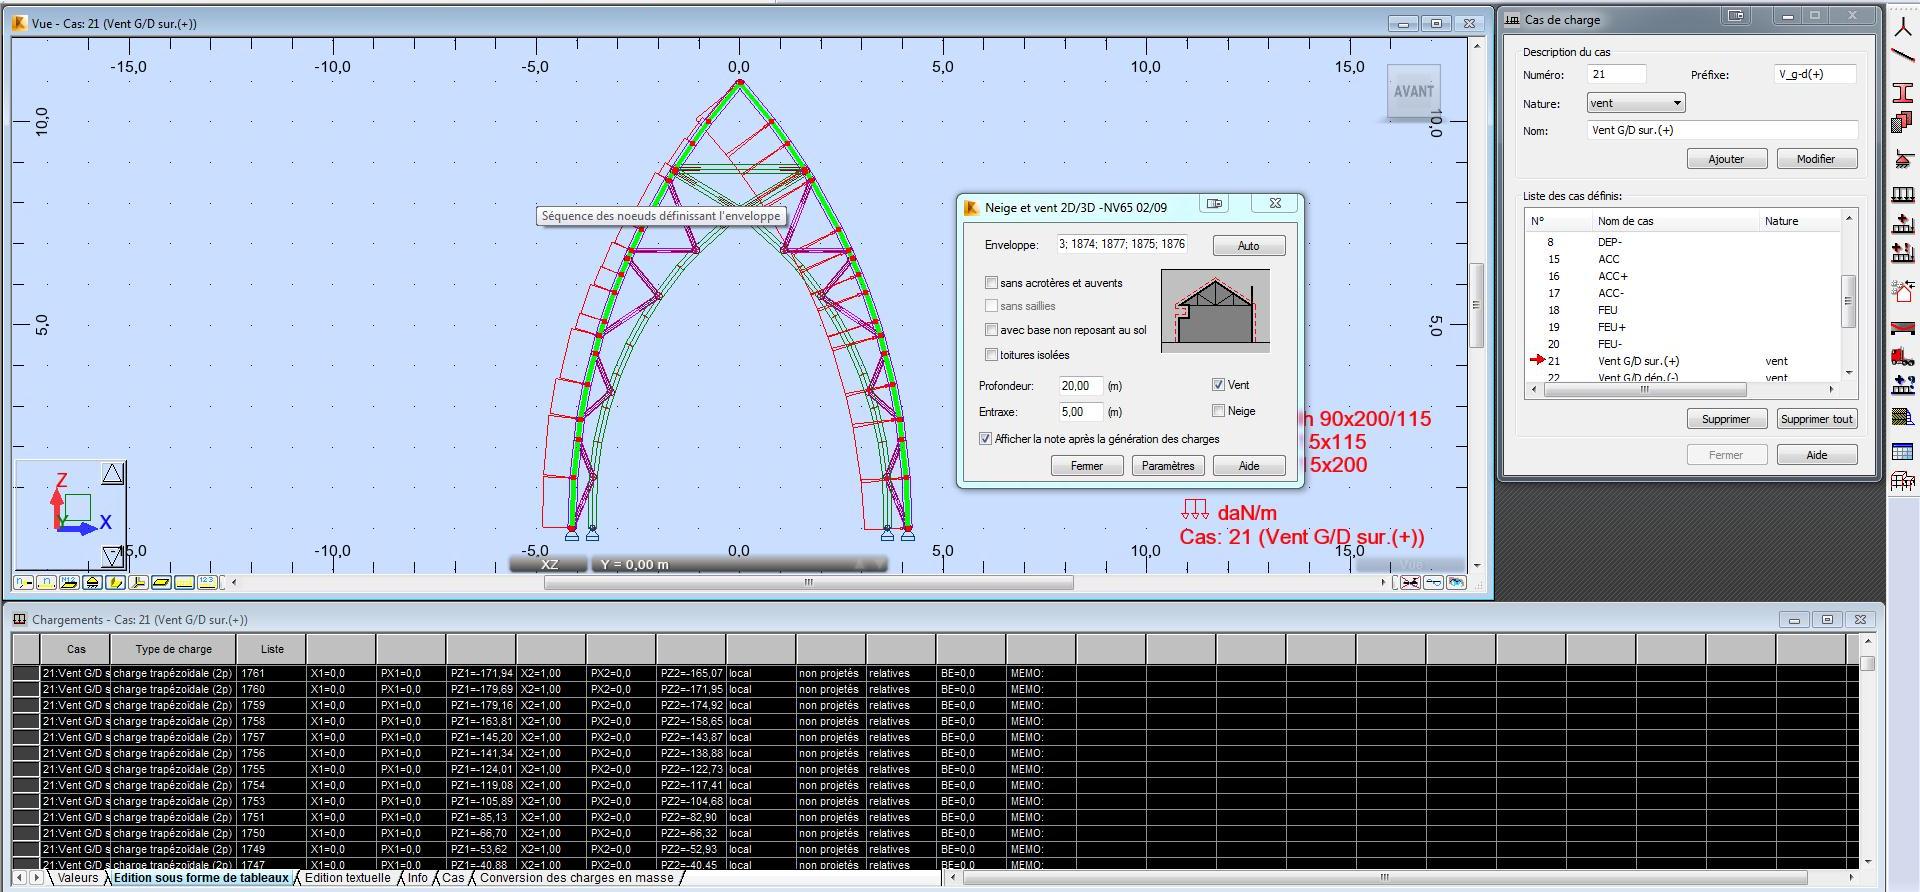Enable 'sans acrotères et auvents' checkbox
This screenshot has height=892, width=1920.
click(991, 283)
